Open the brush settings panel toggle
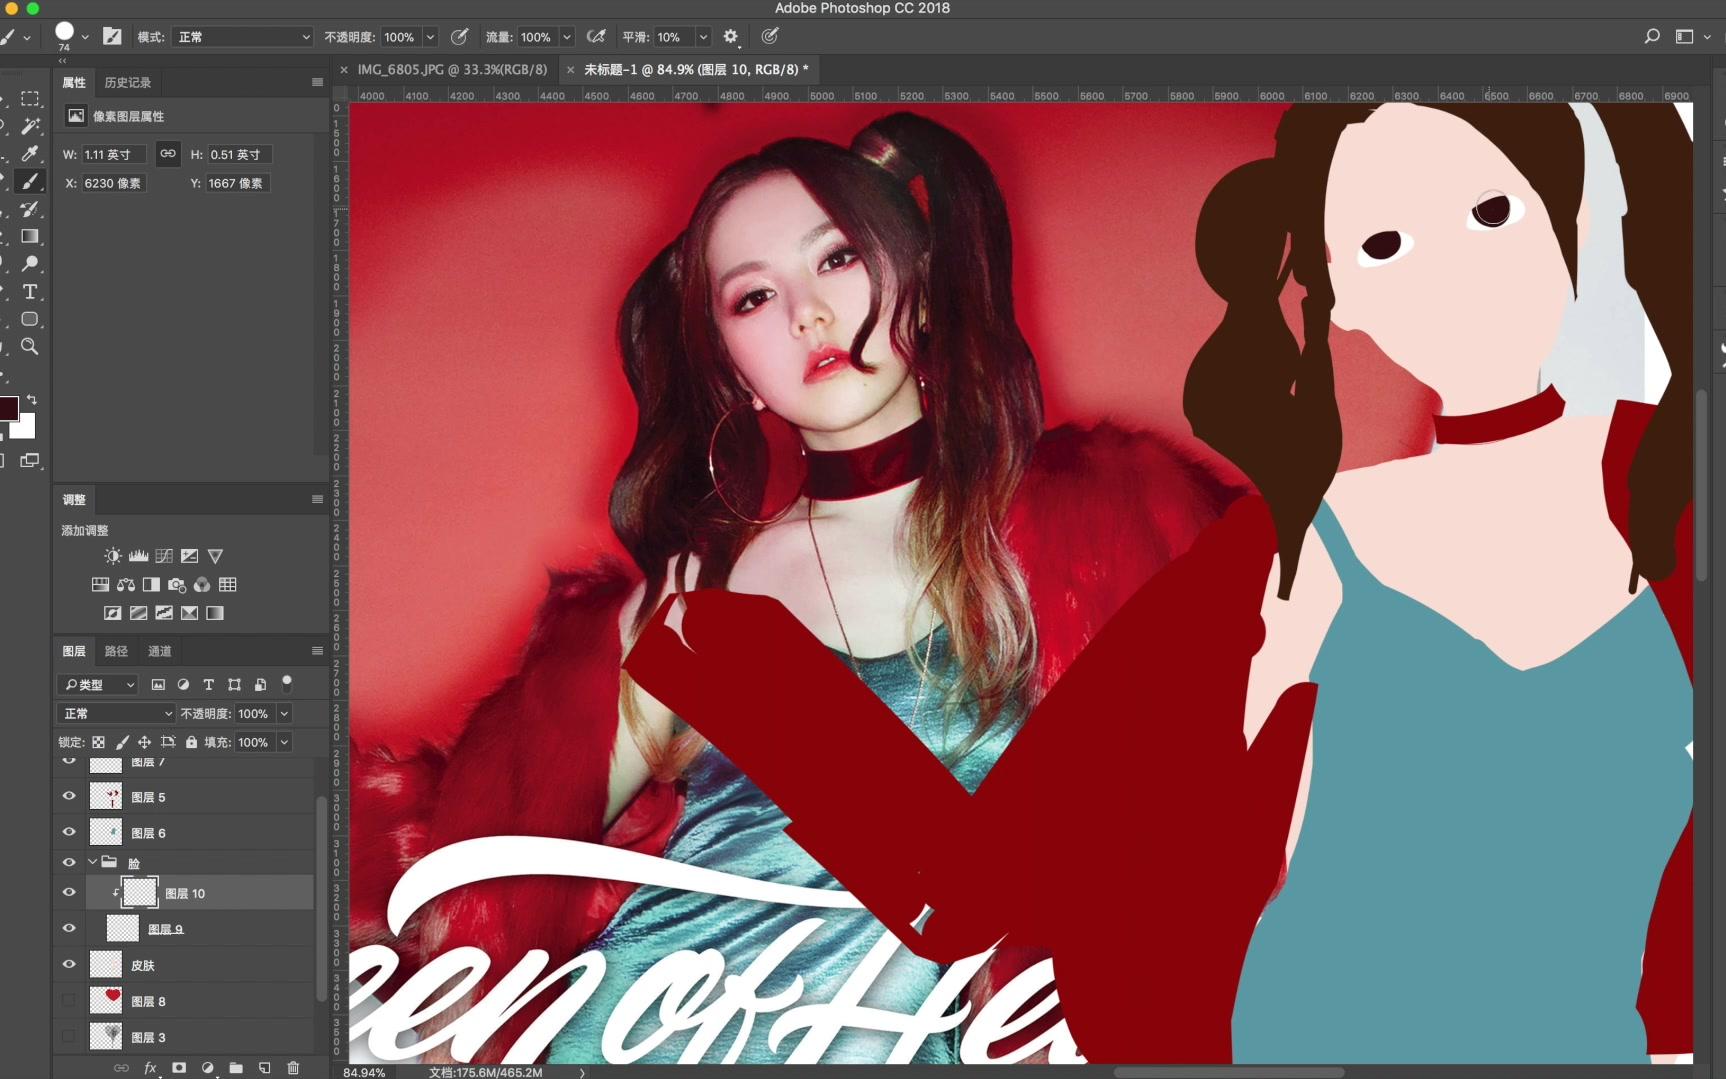Image resolution: width=1726 pixels, height=1079 pixels. point(112,37)
